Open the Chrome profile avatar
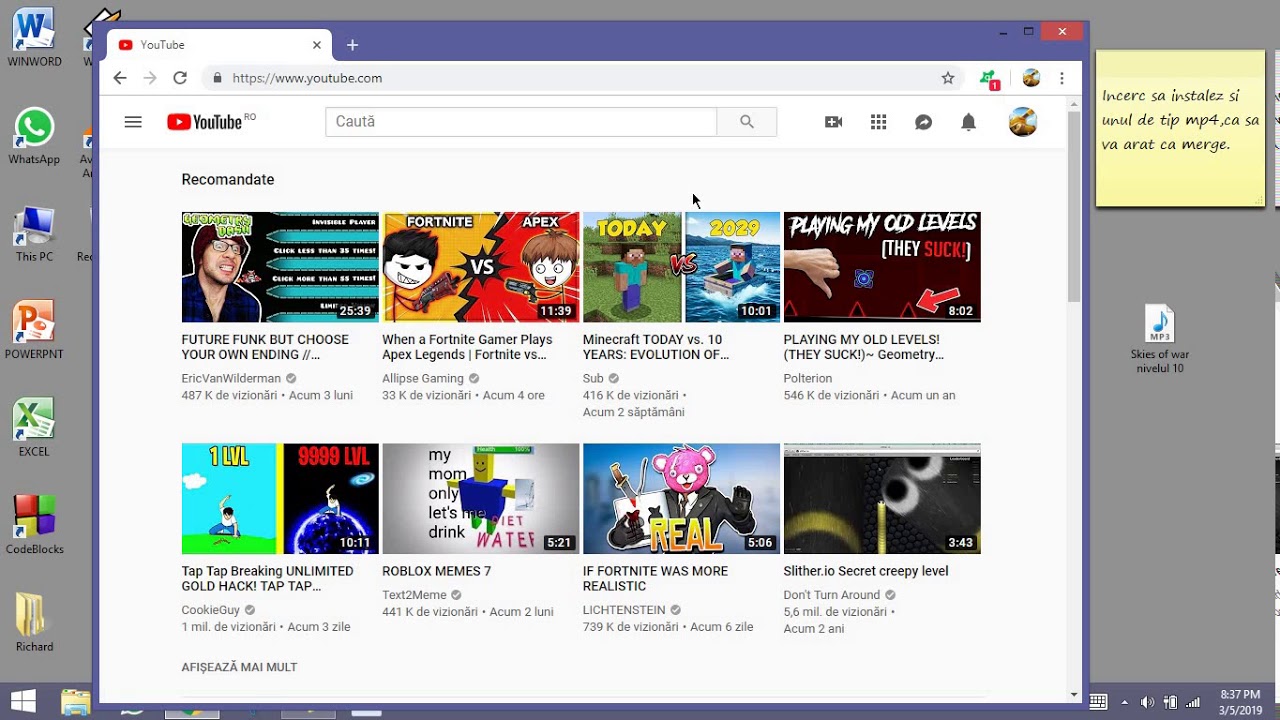This screenshot has height=720, width=1280. click(1032, 78)
